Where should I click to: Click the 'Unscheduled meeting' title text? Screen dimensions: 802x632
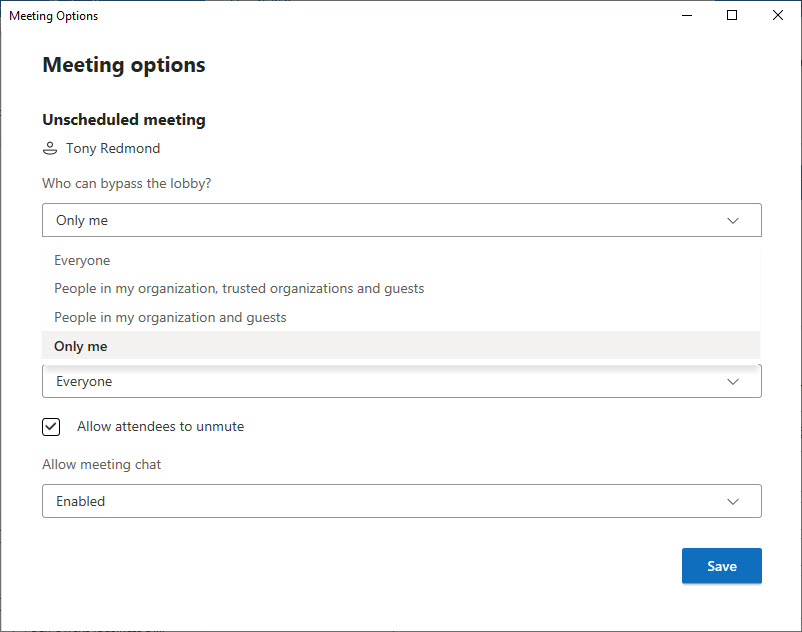click(x=124, y=120)
